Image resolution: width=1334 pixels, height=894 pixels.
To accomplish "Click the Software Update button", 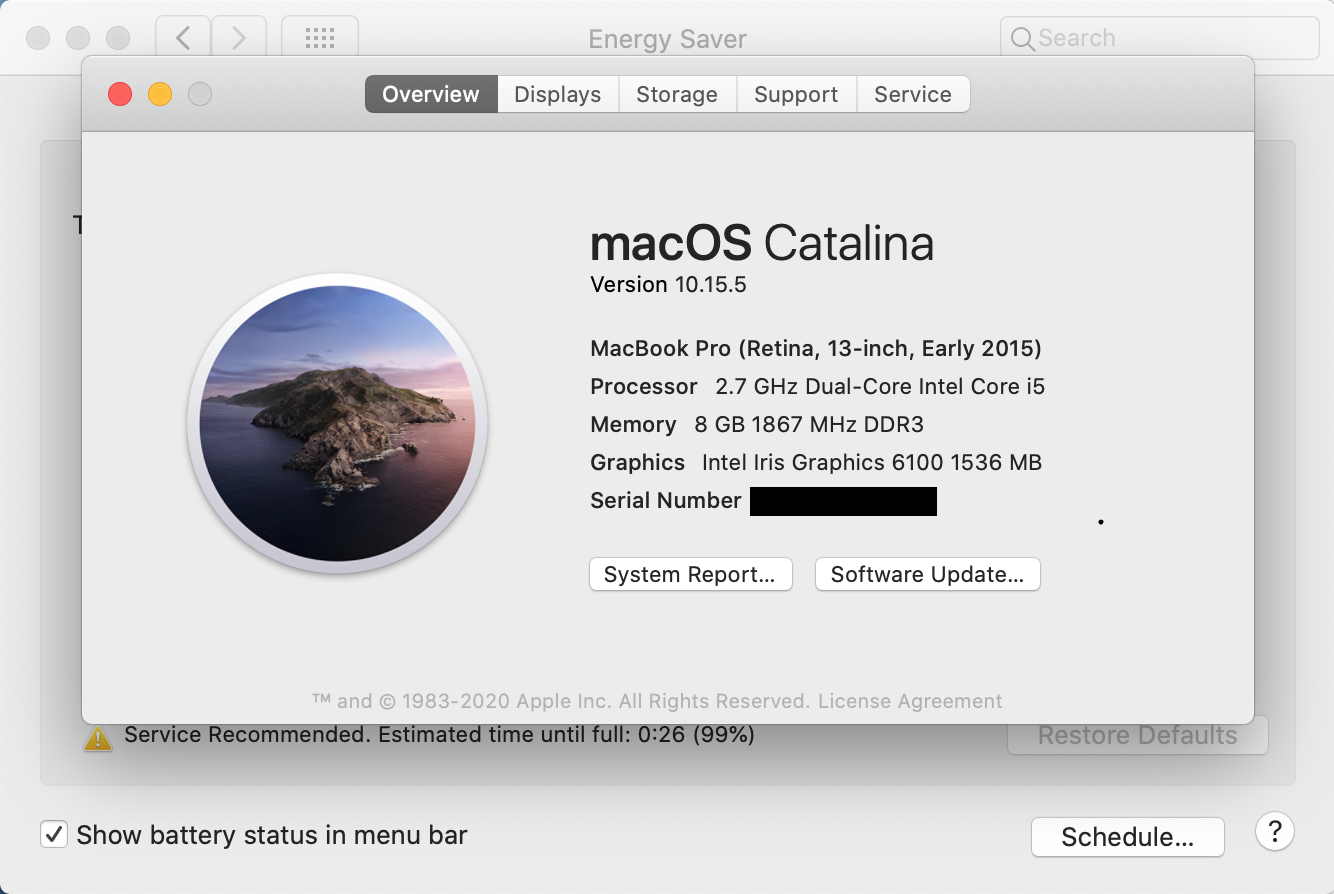I will [928, 574].
